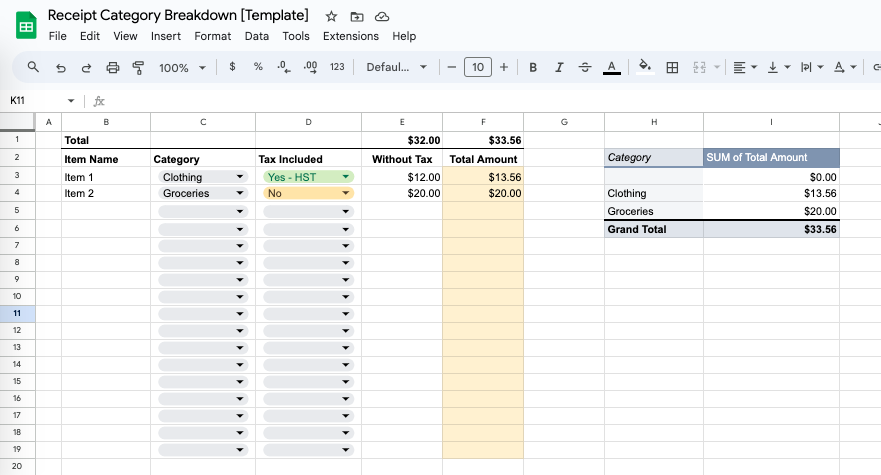This screenshot has height=475, width=881.
Task: Toggle bold formatting
Action: (x=533, y=67)
